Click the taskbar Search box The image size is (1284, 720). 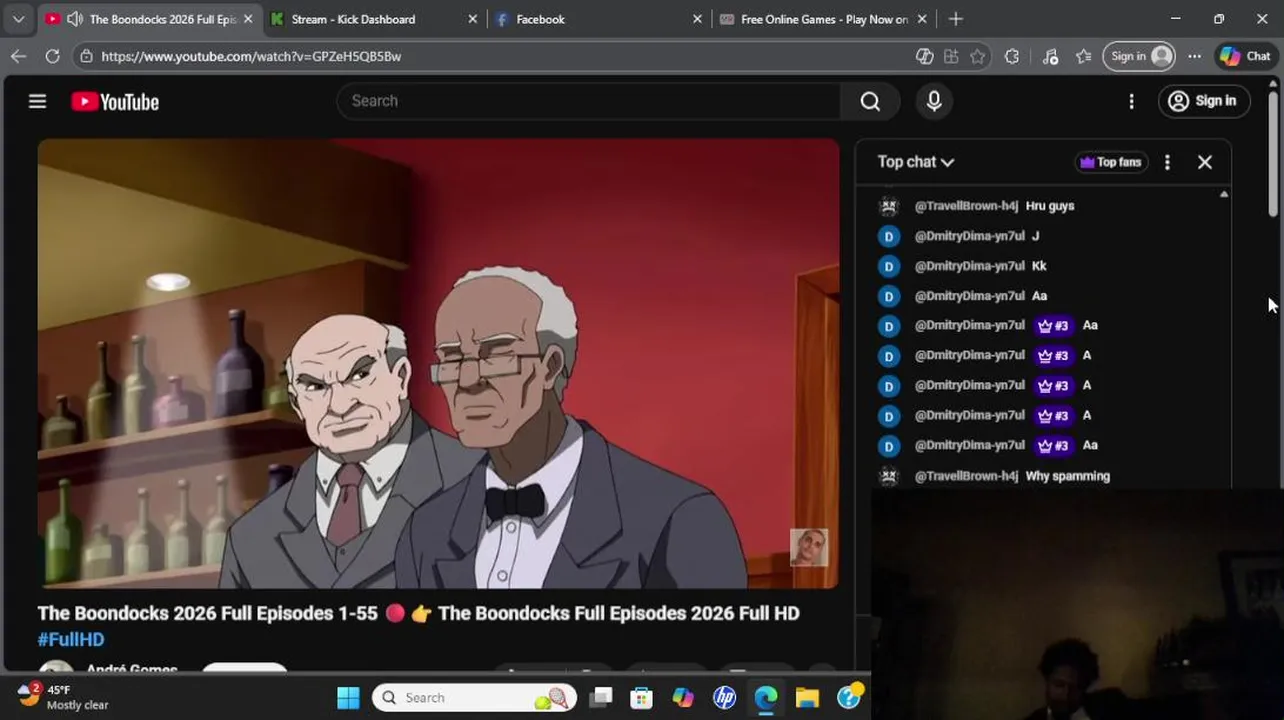point(474,698)
